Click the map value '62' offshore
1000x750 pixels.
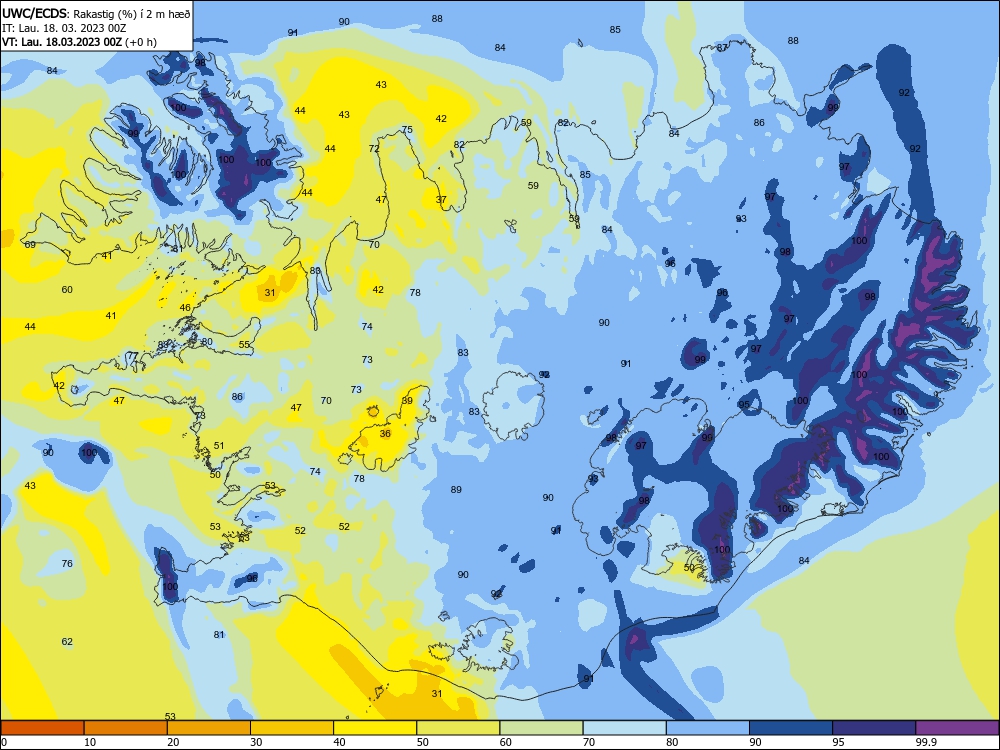67,642
